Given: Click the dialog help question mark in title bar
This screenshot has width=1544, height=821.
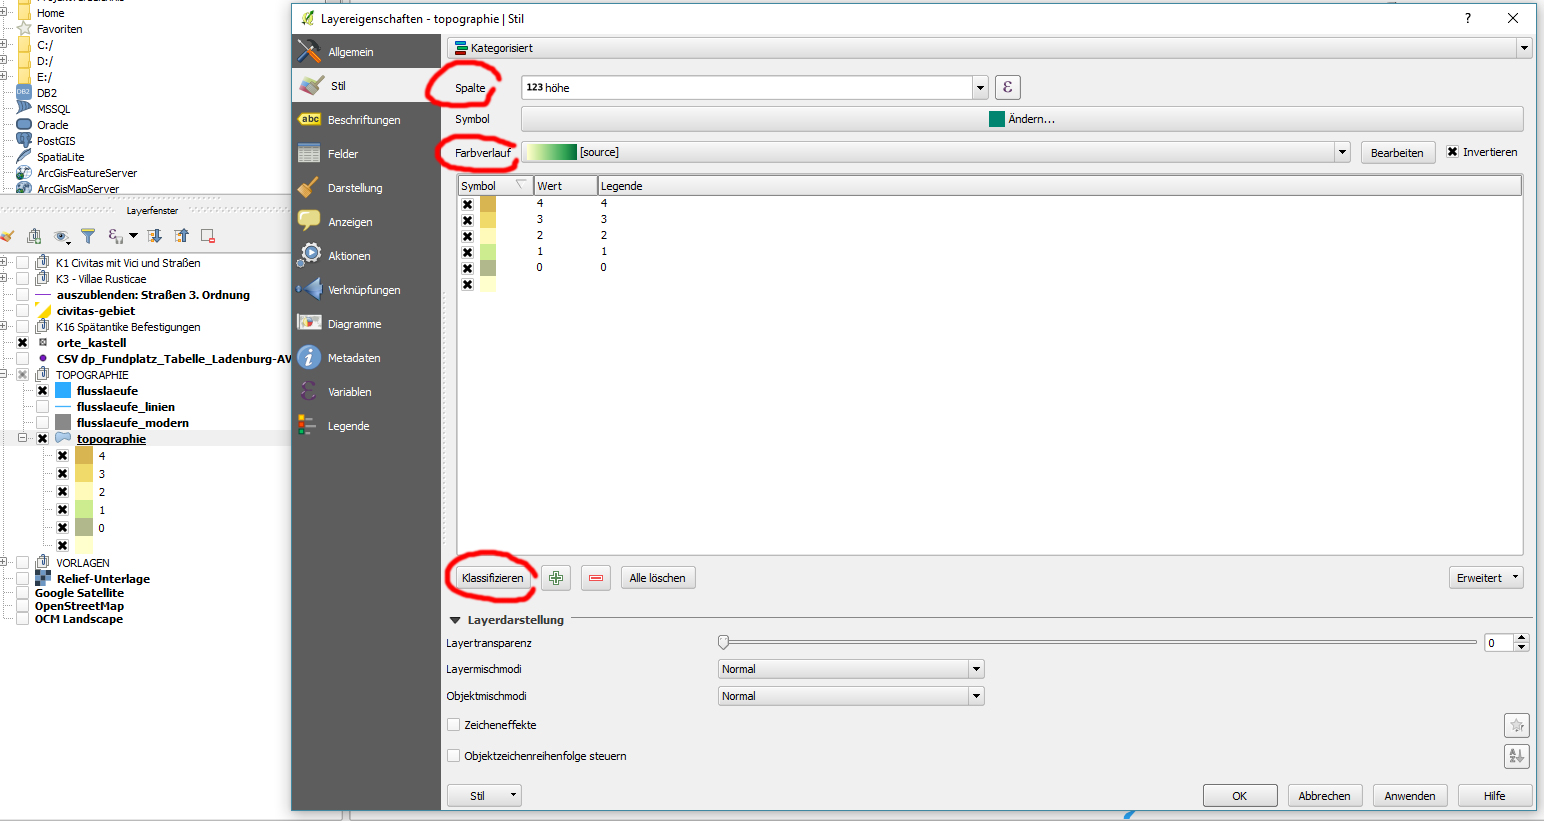Looking at the screenshot, I should (x=1468, y=18).
